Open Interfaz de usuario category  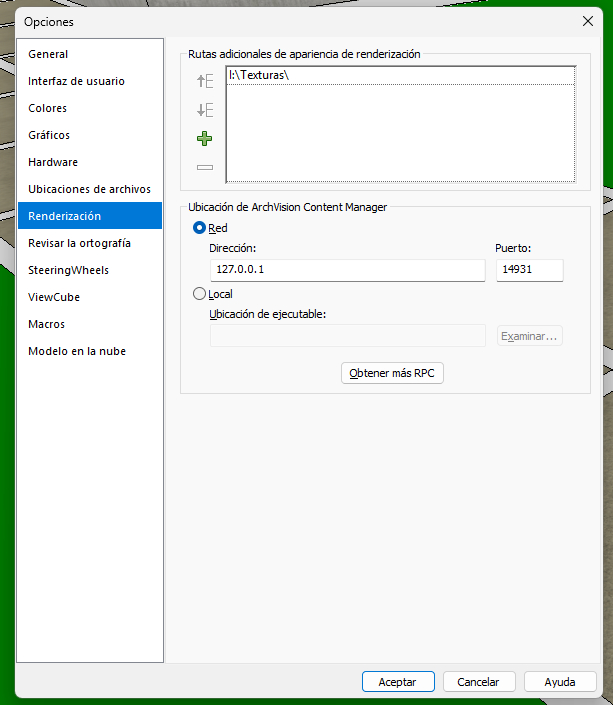point(90,81)
